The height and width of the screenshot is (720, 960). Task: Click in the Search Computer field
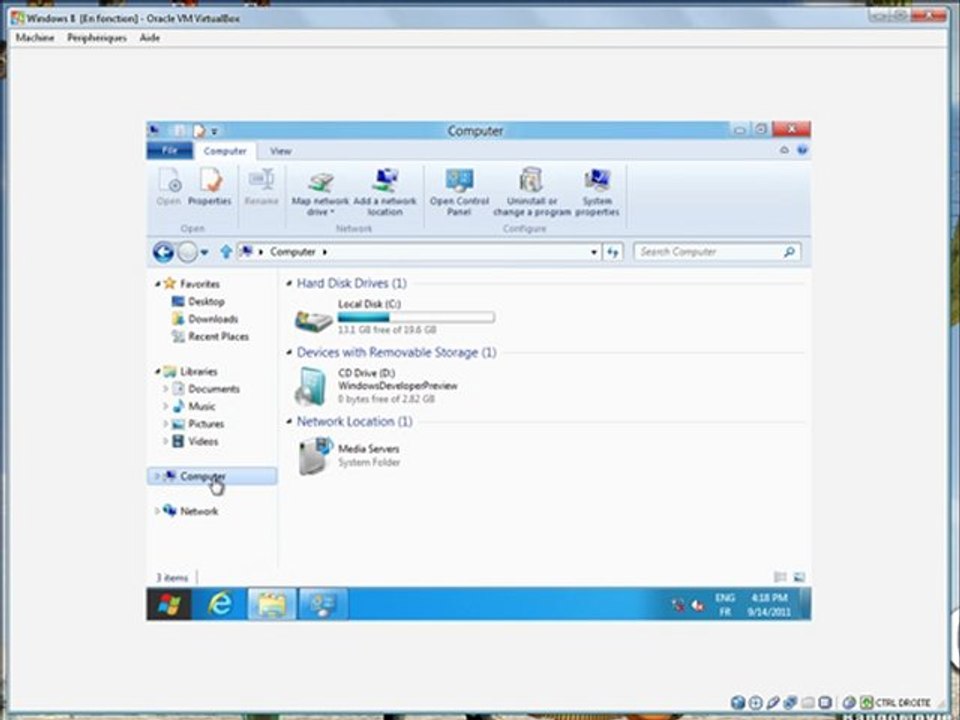[717, 252]
